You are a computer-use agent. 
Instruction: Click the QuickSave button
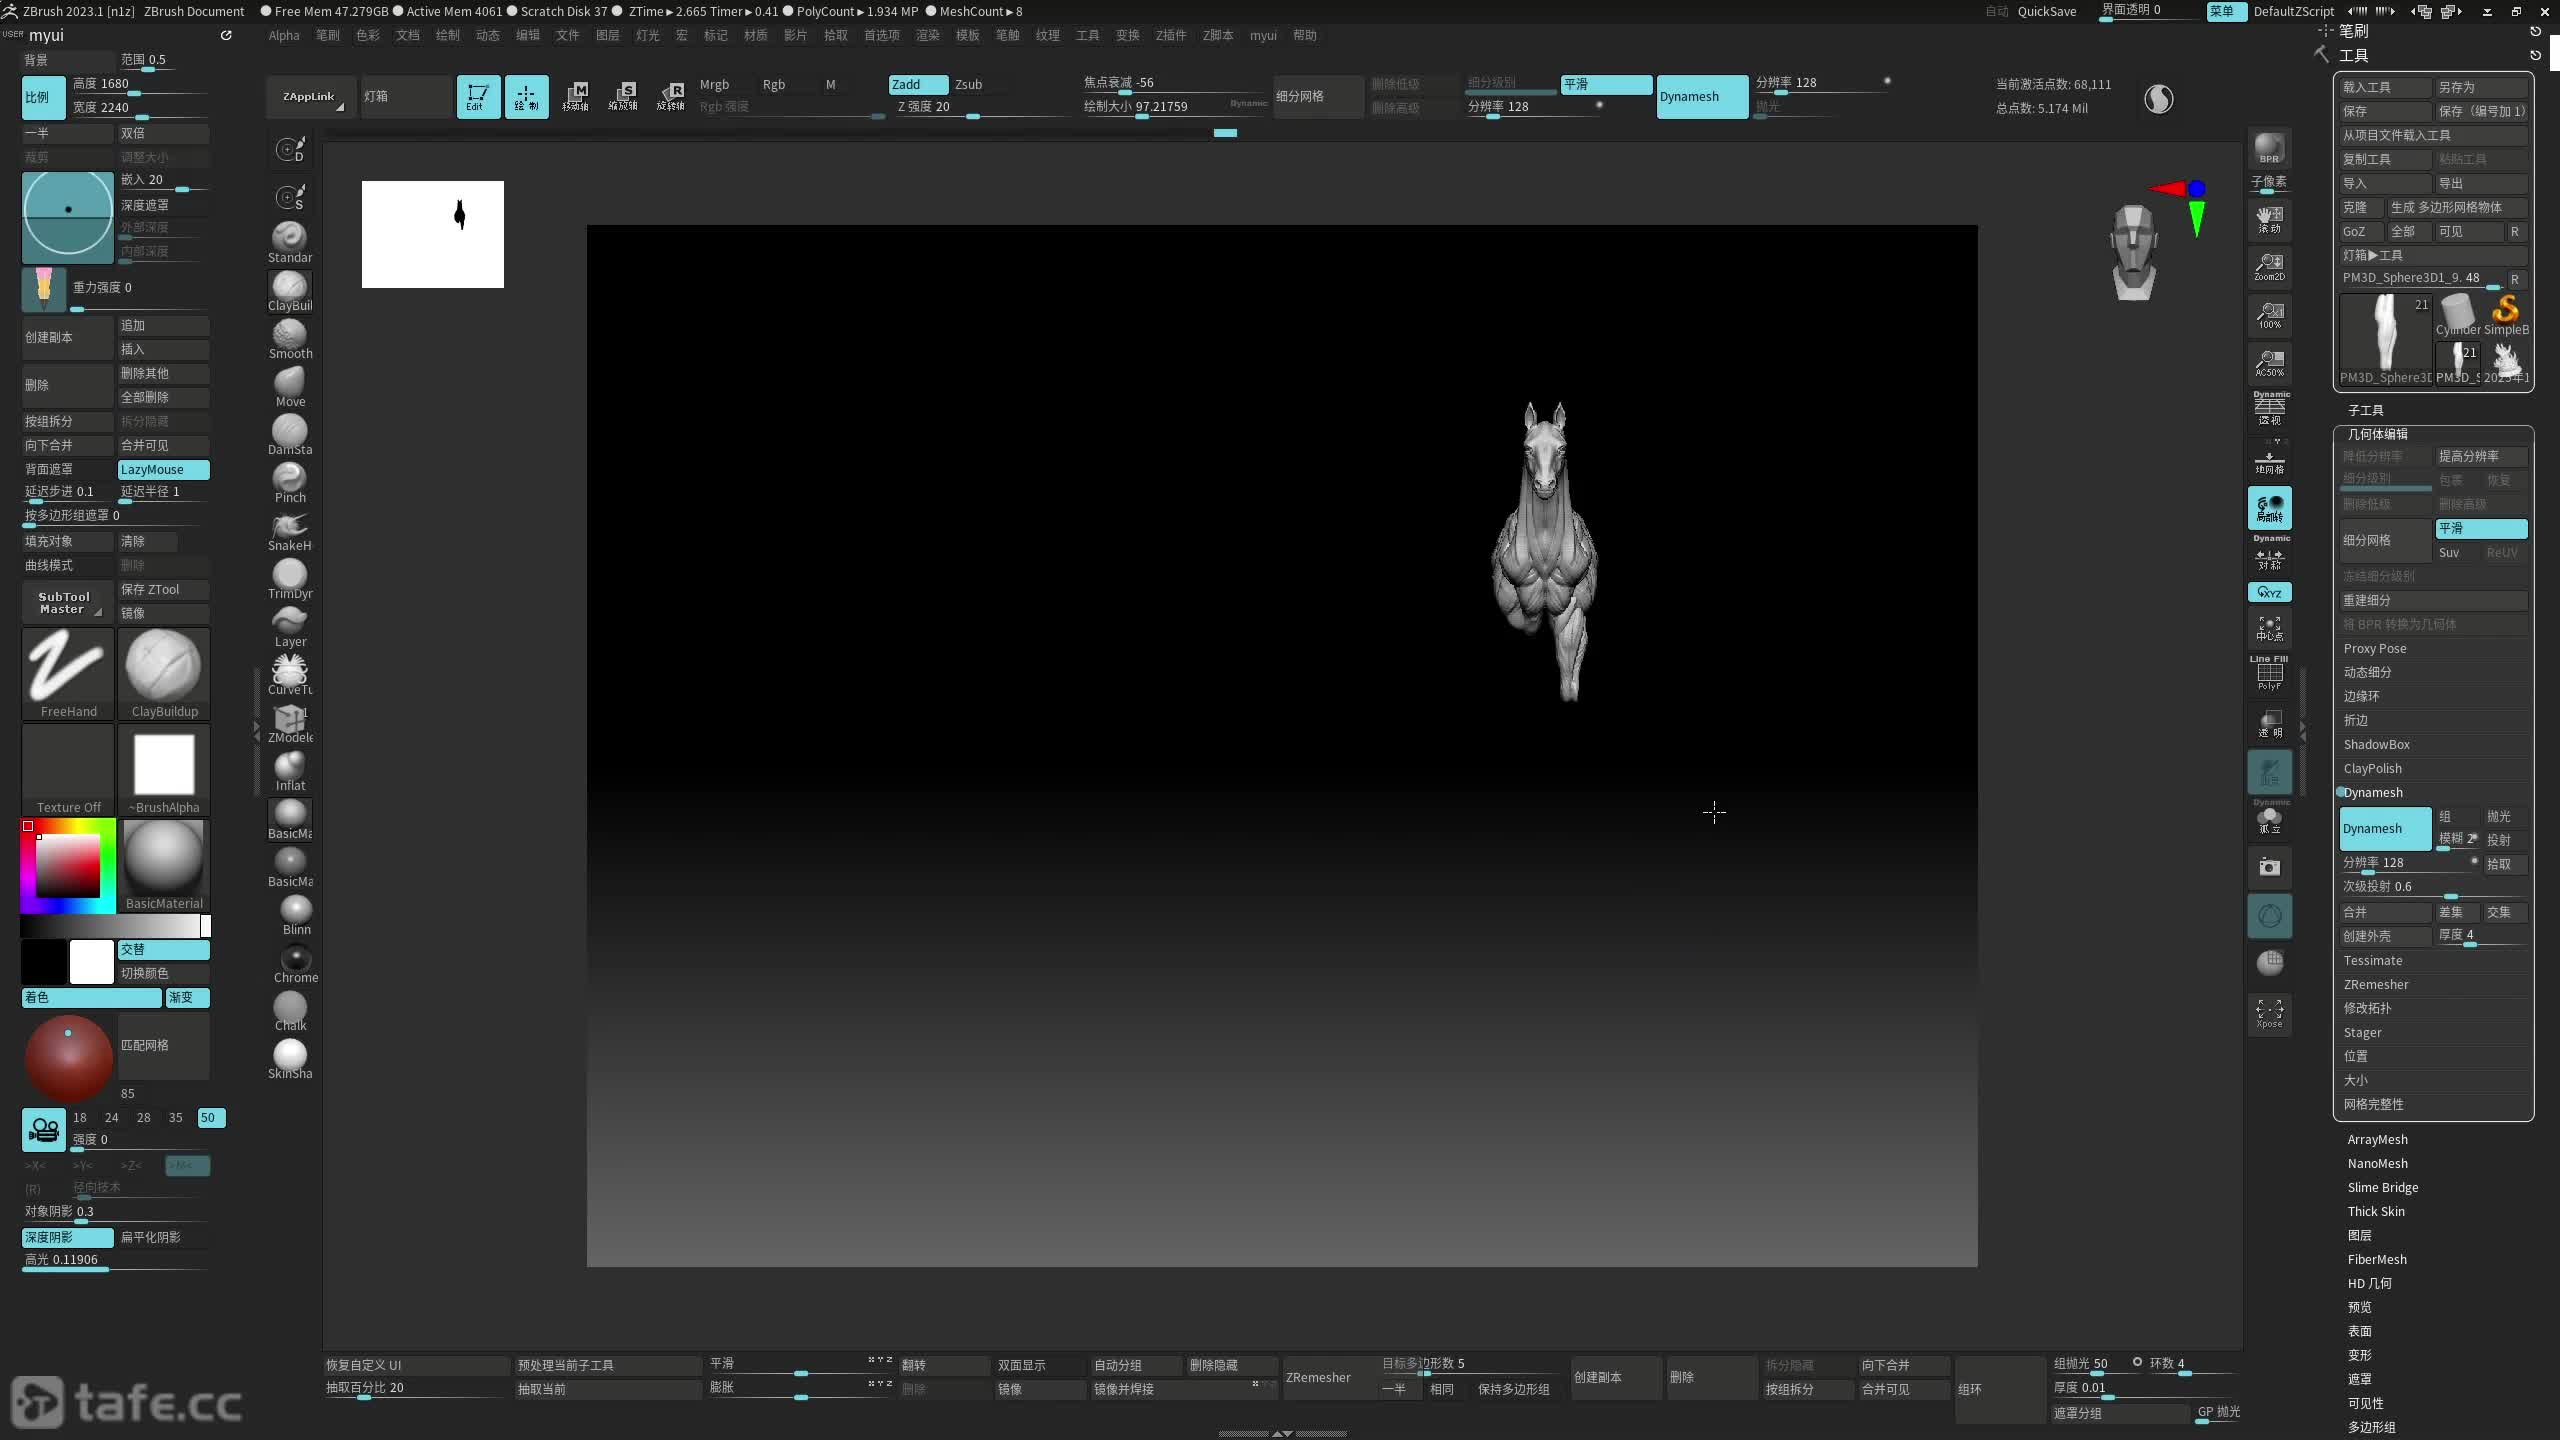[x=2046, y=11]
